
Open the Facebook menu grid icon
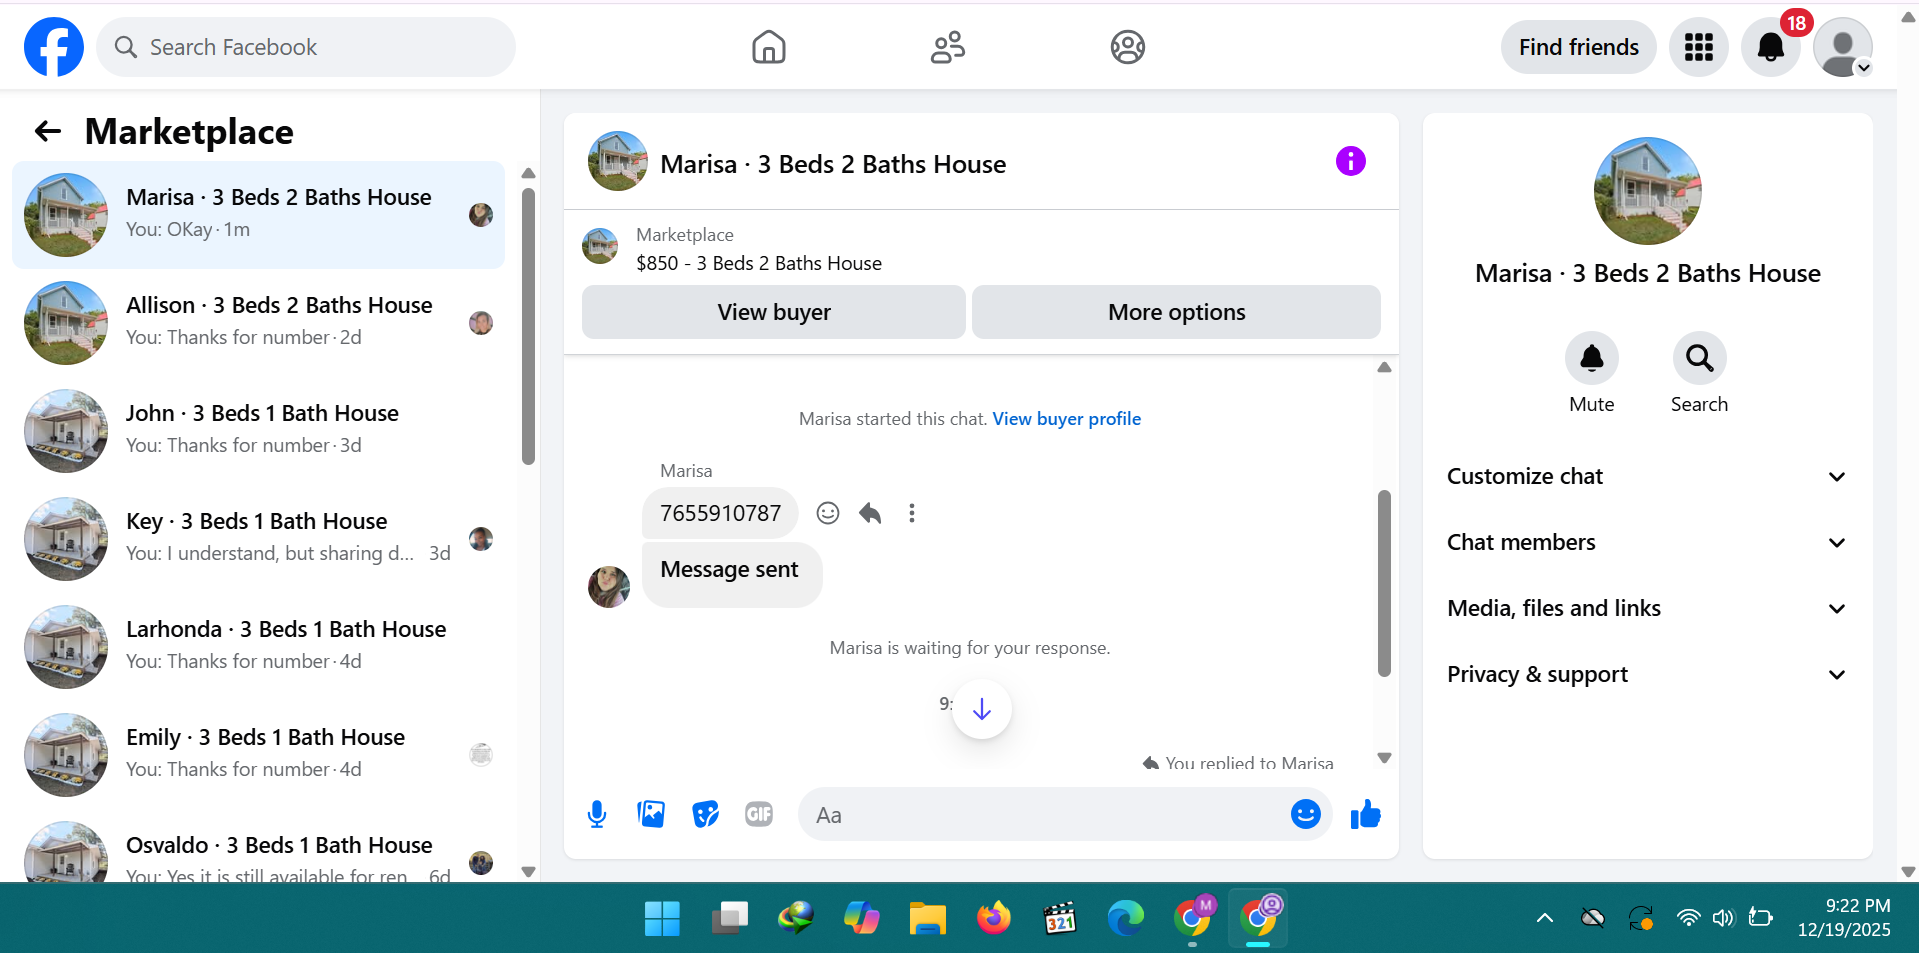pyautogui.click(x=1698, y=47)
